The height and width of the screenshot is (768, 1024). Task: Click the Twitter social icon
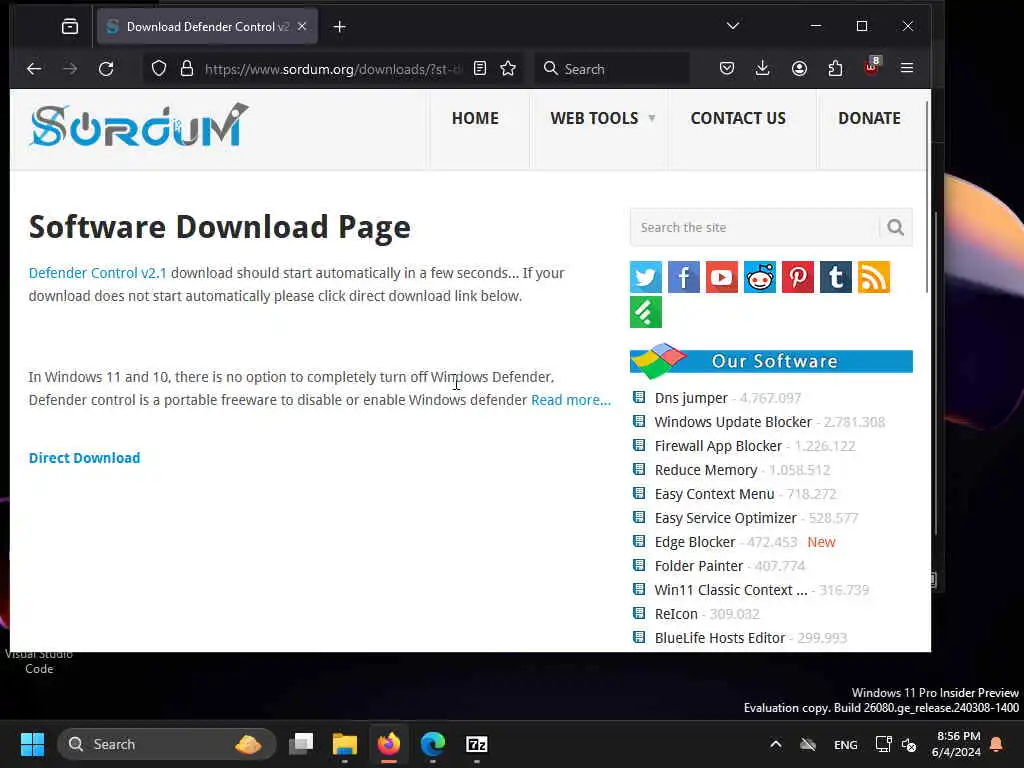pos(646,278)
